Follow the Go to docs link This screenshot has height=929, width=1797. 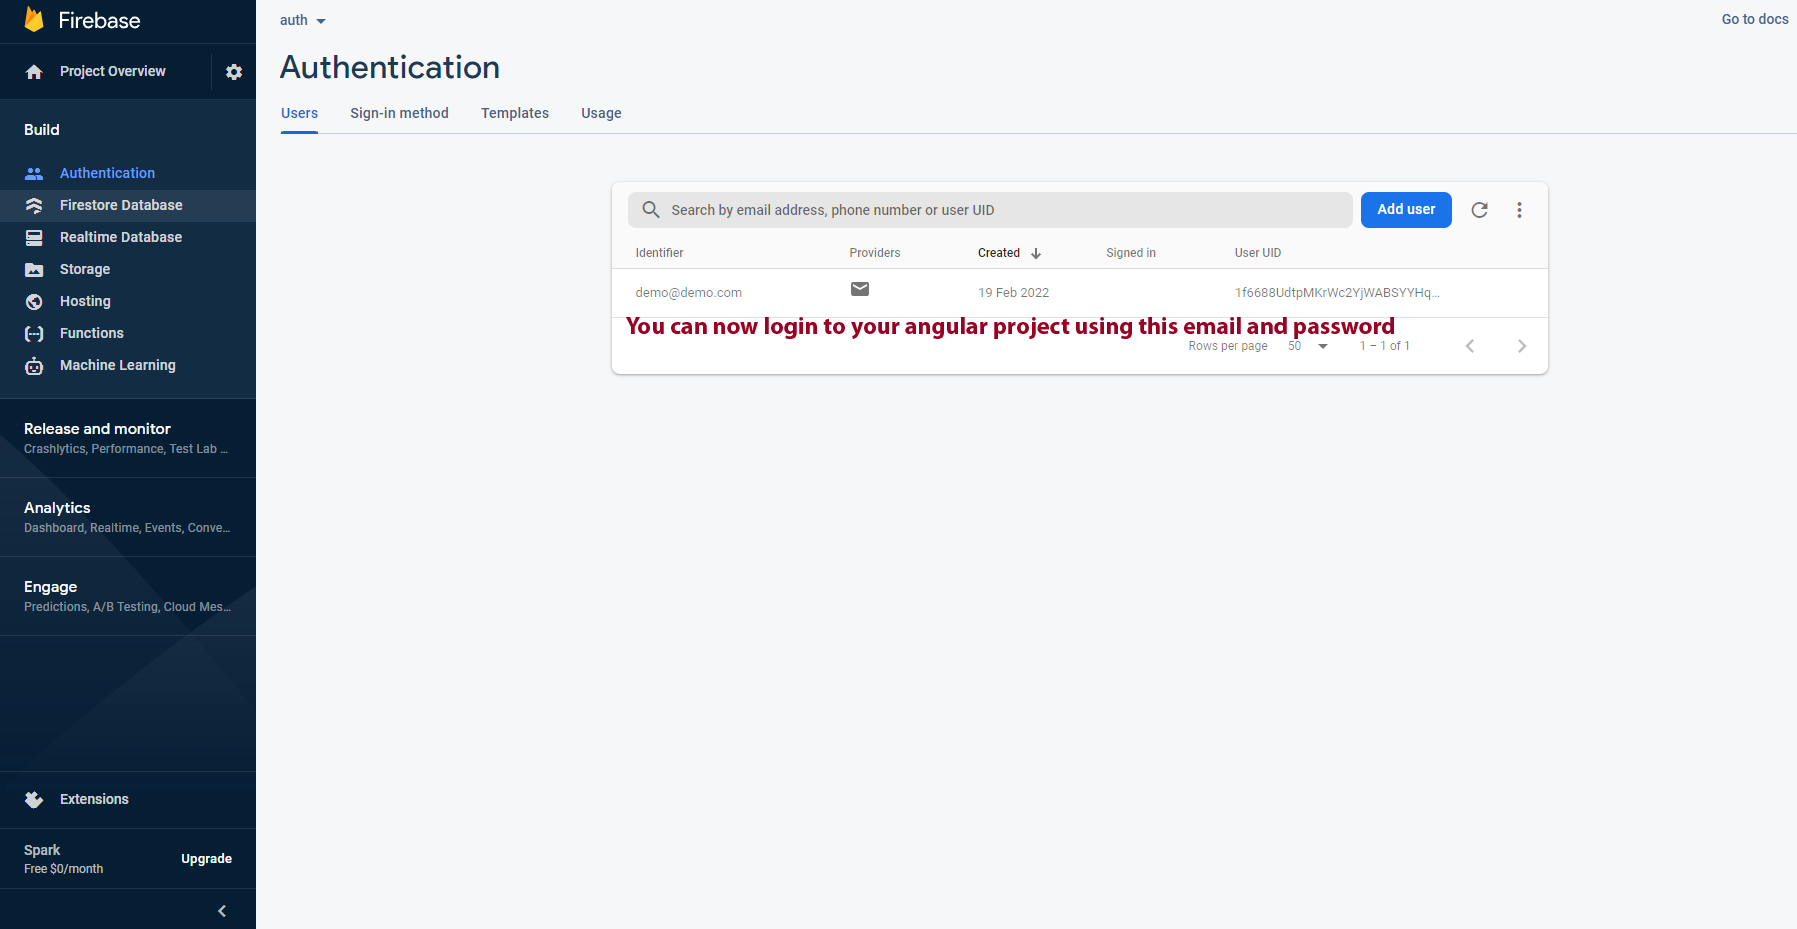click(1754, 19)
